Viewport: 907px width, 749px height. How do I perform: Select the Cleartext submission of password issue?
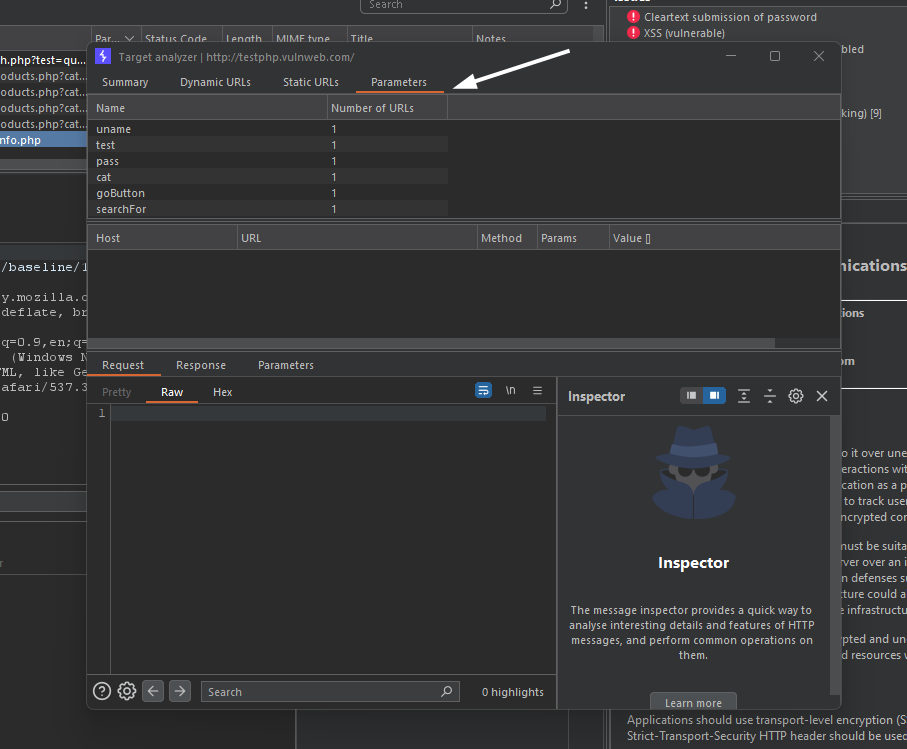[x=731, y=17]
